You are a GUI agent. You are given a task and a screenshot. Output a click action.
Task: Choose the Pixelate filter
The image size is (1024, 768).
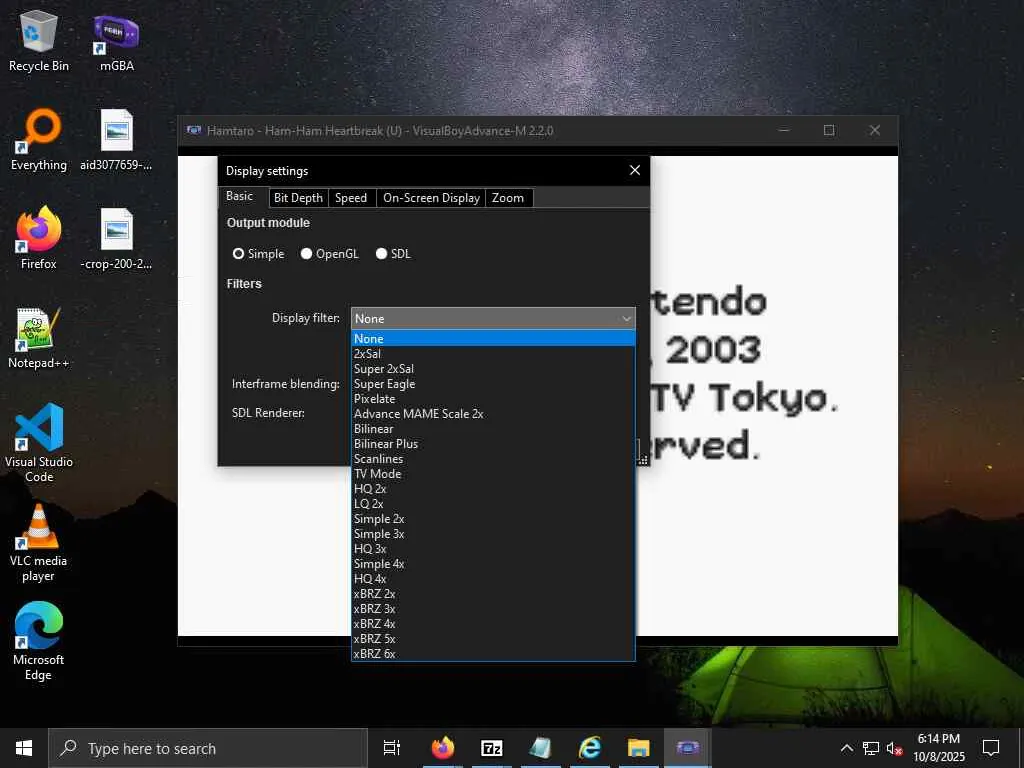[x=493, y=398]
